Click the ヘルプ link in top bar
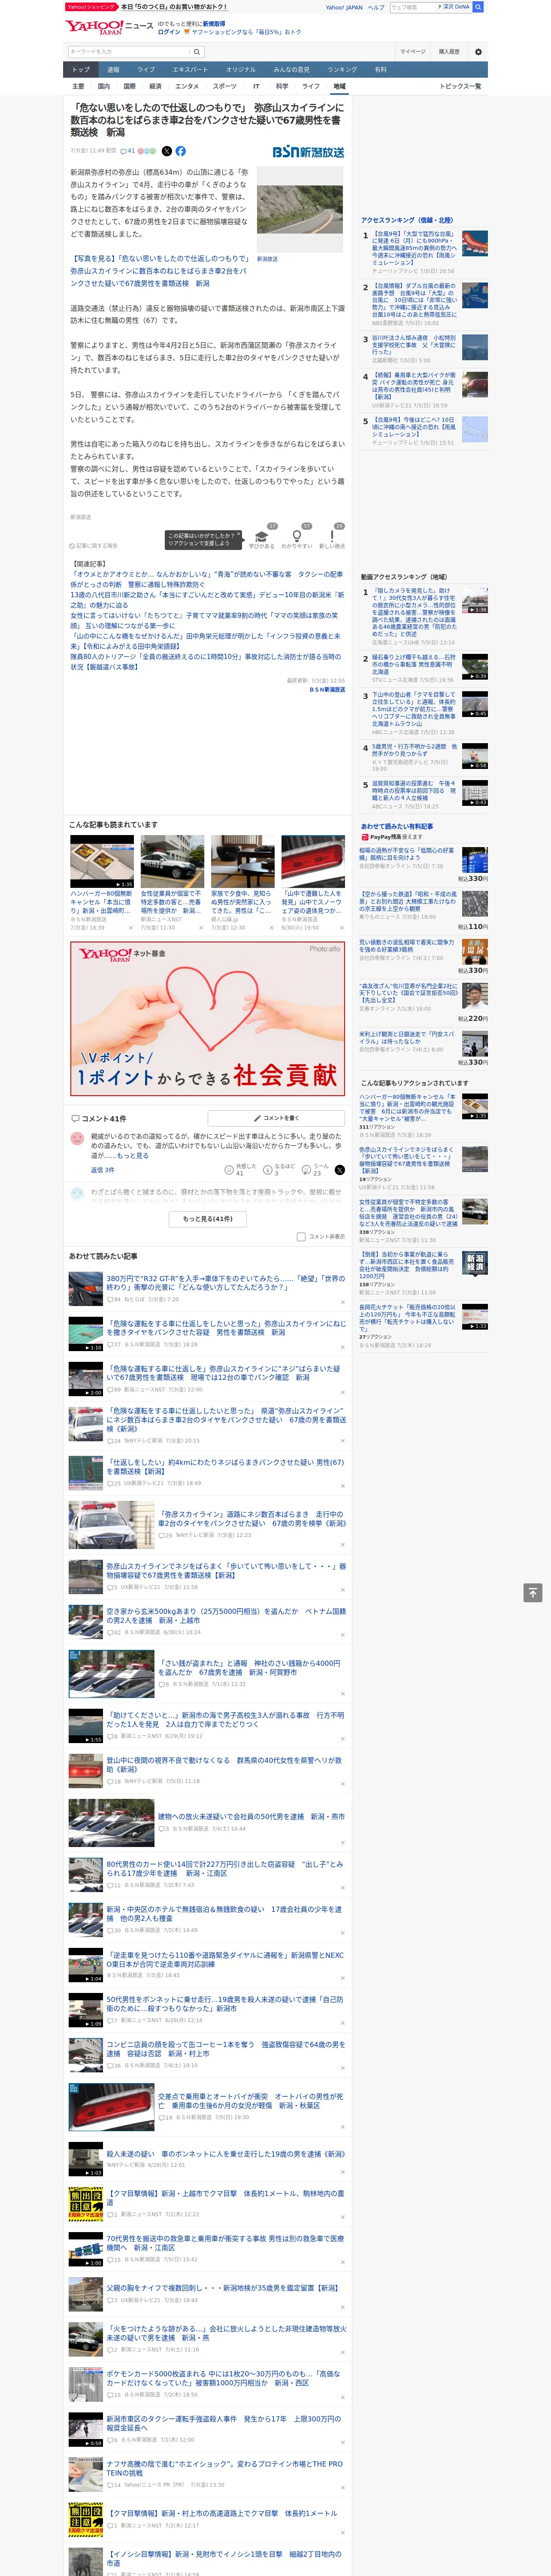Viewport: 551px width, 2576px height. (375, 7)
